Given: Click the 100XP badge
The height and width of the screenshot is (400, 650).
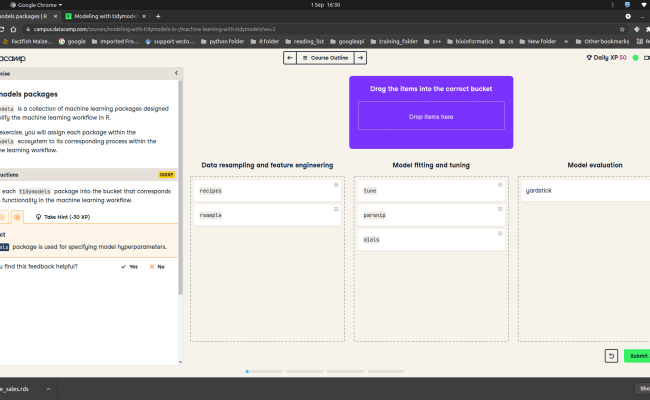Looking at the screenshot, I should [166, 175].
